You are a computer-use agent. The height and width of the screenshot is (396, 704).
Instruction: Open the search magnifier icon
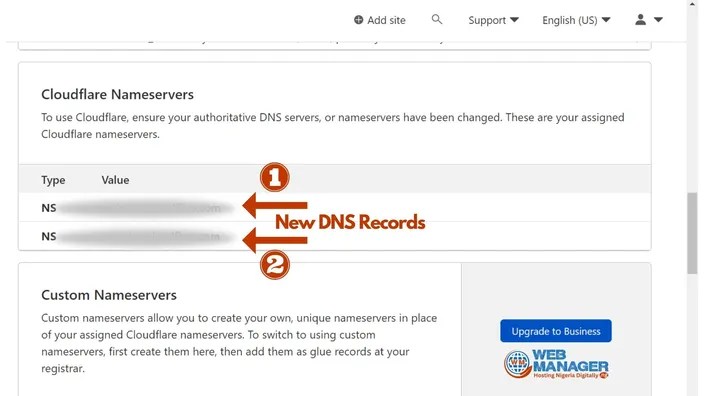(436, 19)
